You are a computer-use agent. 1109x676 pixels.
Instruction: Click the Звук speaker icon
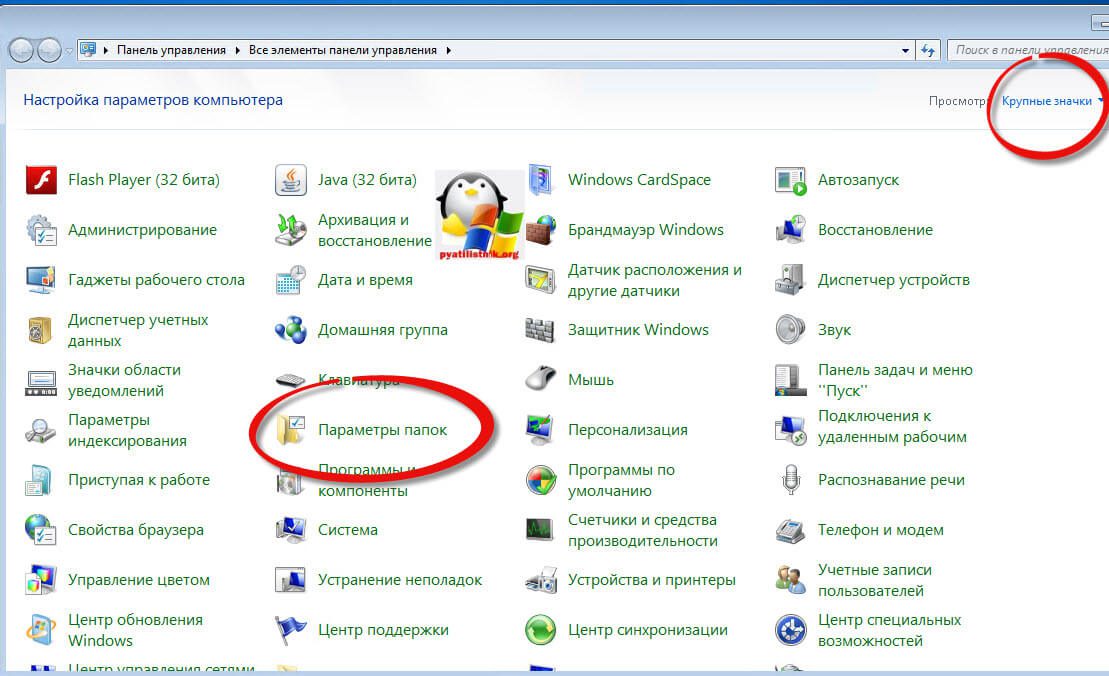point(791,330)
